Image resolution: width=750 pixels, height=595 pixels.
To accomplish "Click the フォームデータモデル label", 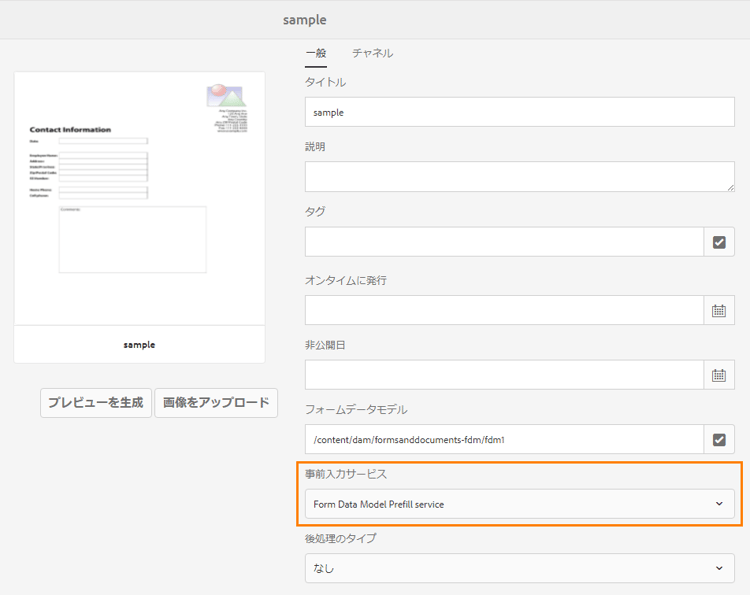I will (x=356, y=409).
